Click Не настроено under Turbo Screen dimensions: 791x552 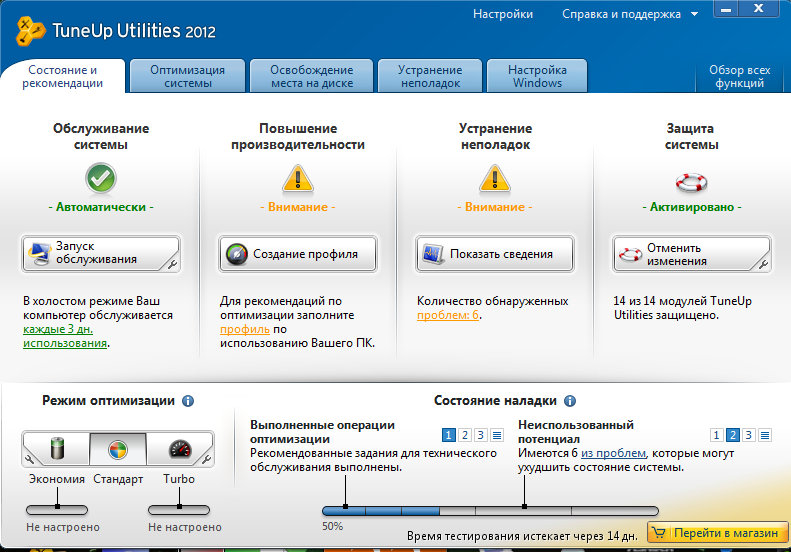tap(185, 527)
